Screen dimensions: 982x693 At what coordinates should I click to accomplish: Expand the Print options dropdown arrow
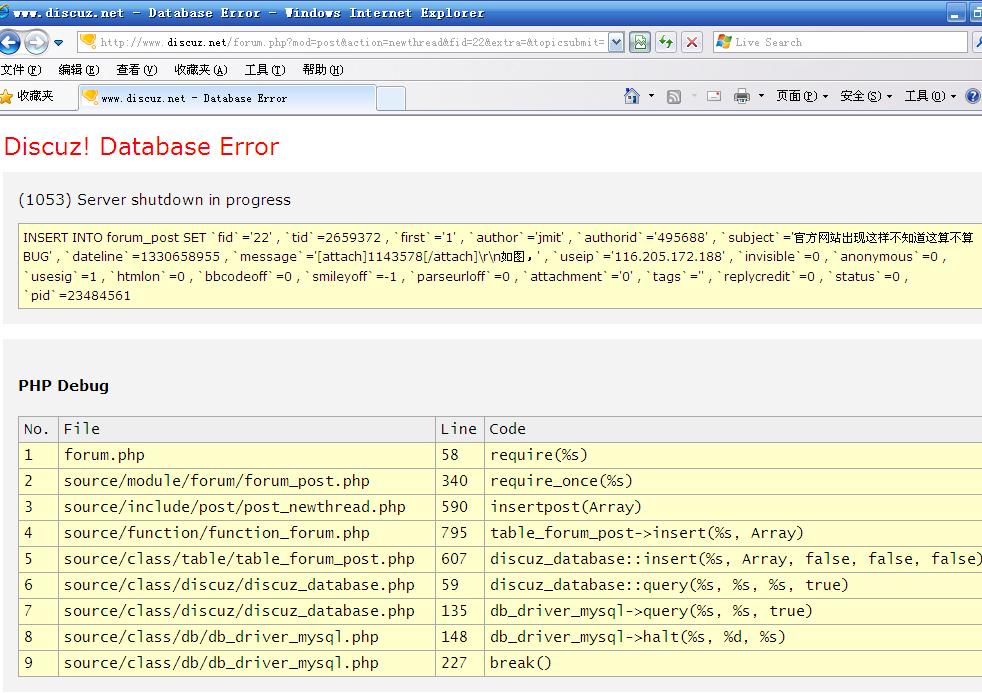[x=762, y=96]
